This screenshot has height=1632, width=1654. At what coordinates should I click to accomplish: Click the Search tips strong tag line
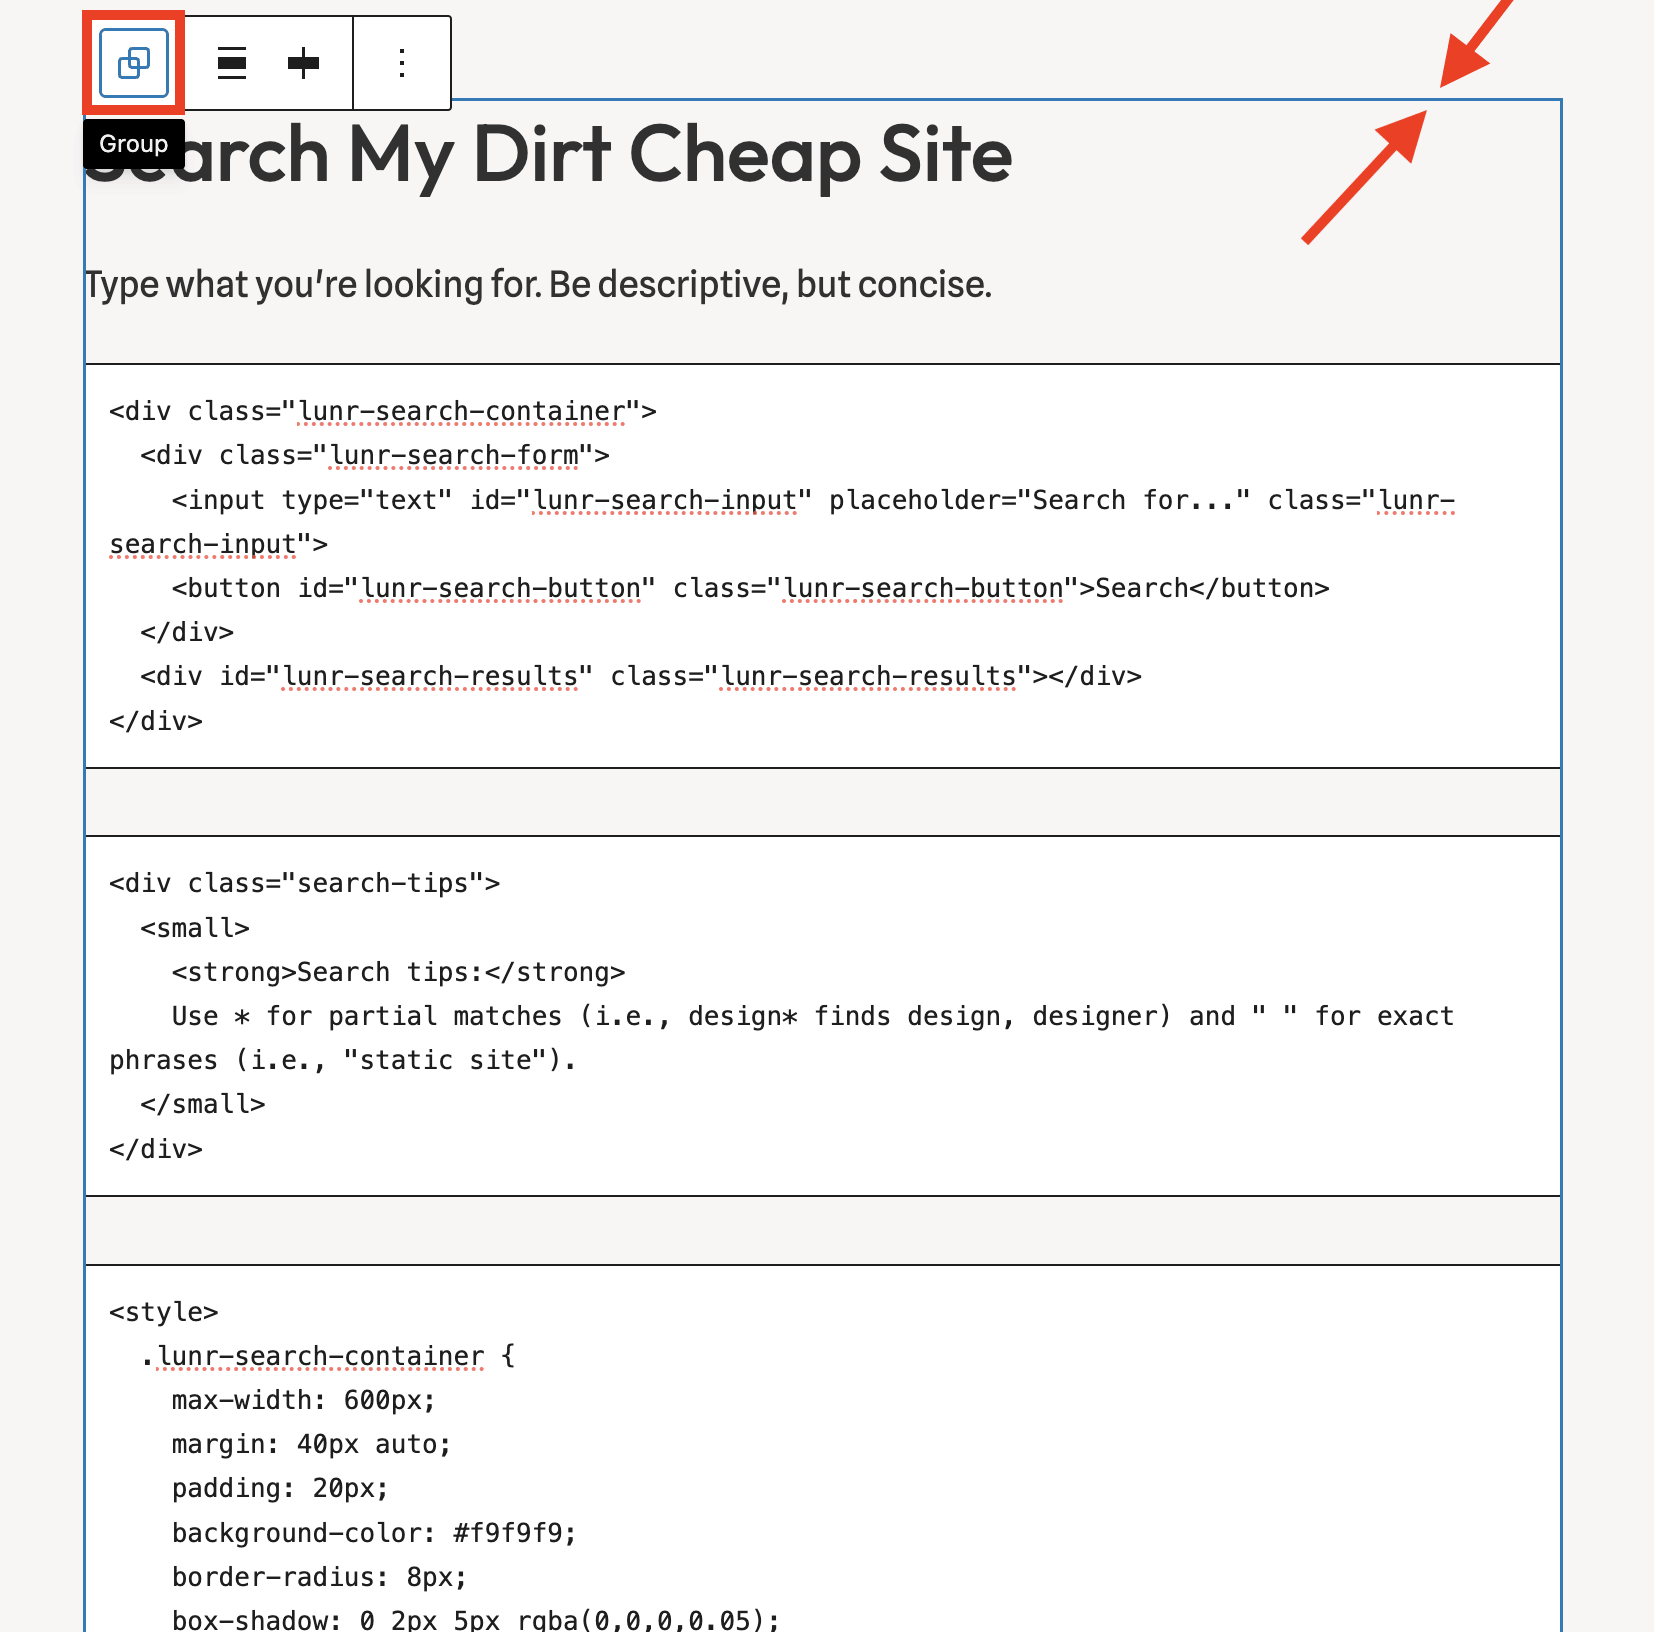pos(398,971)
